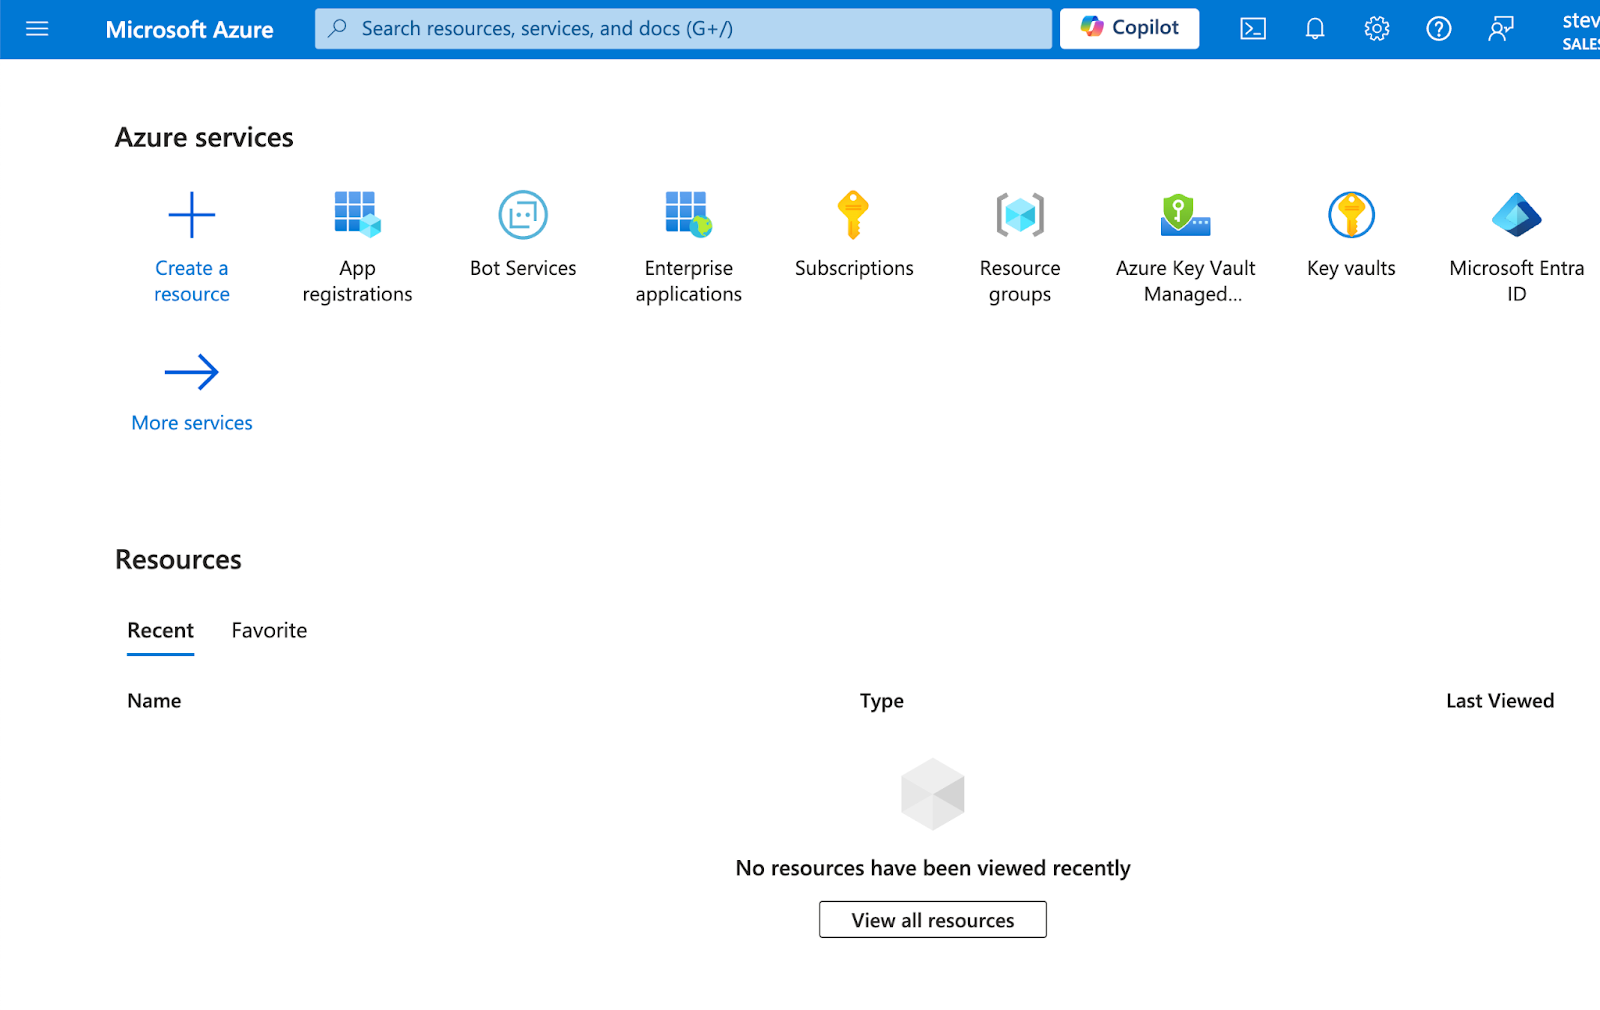The height and width of the screenshot is (1010, 1600).
Task: Open the More services link
Action: tap(192, 423)
